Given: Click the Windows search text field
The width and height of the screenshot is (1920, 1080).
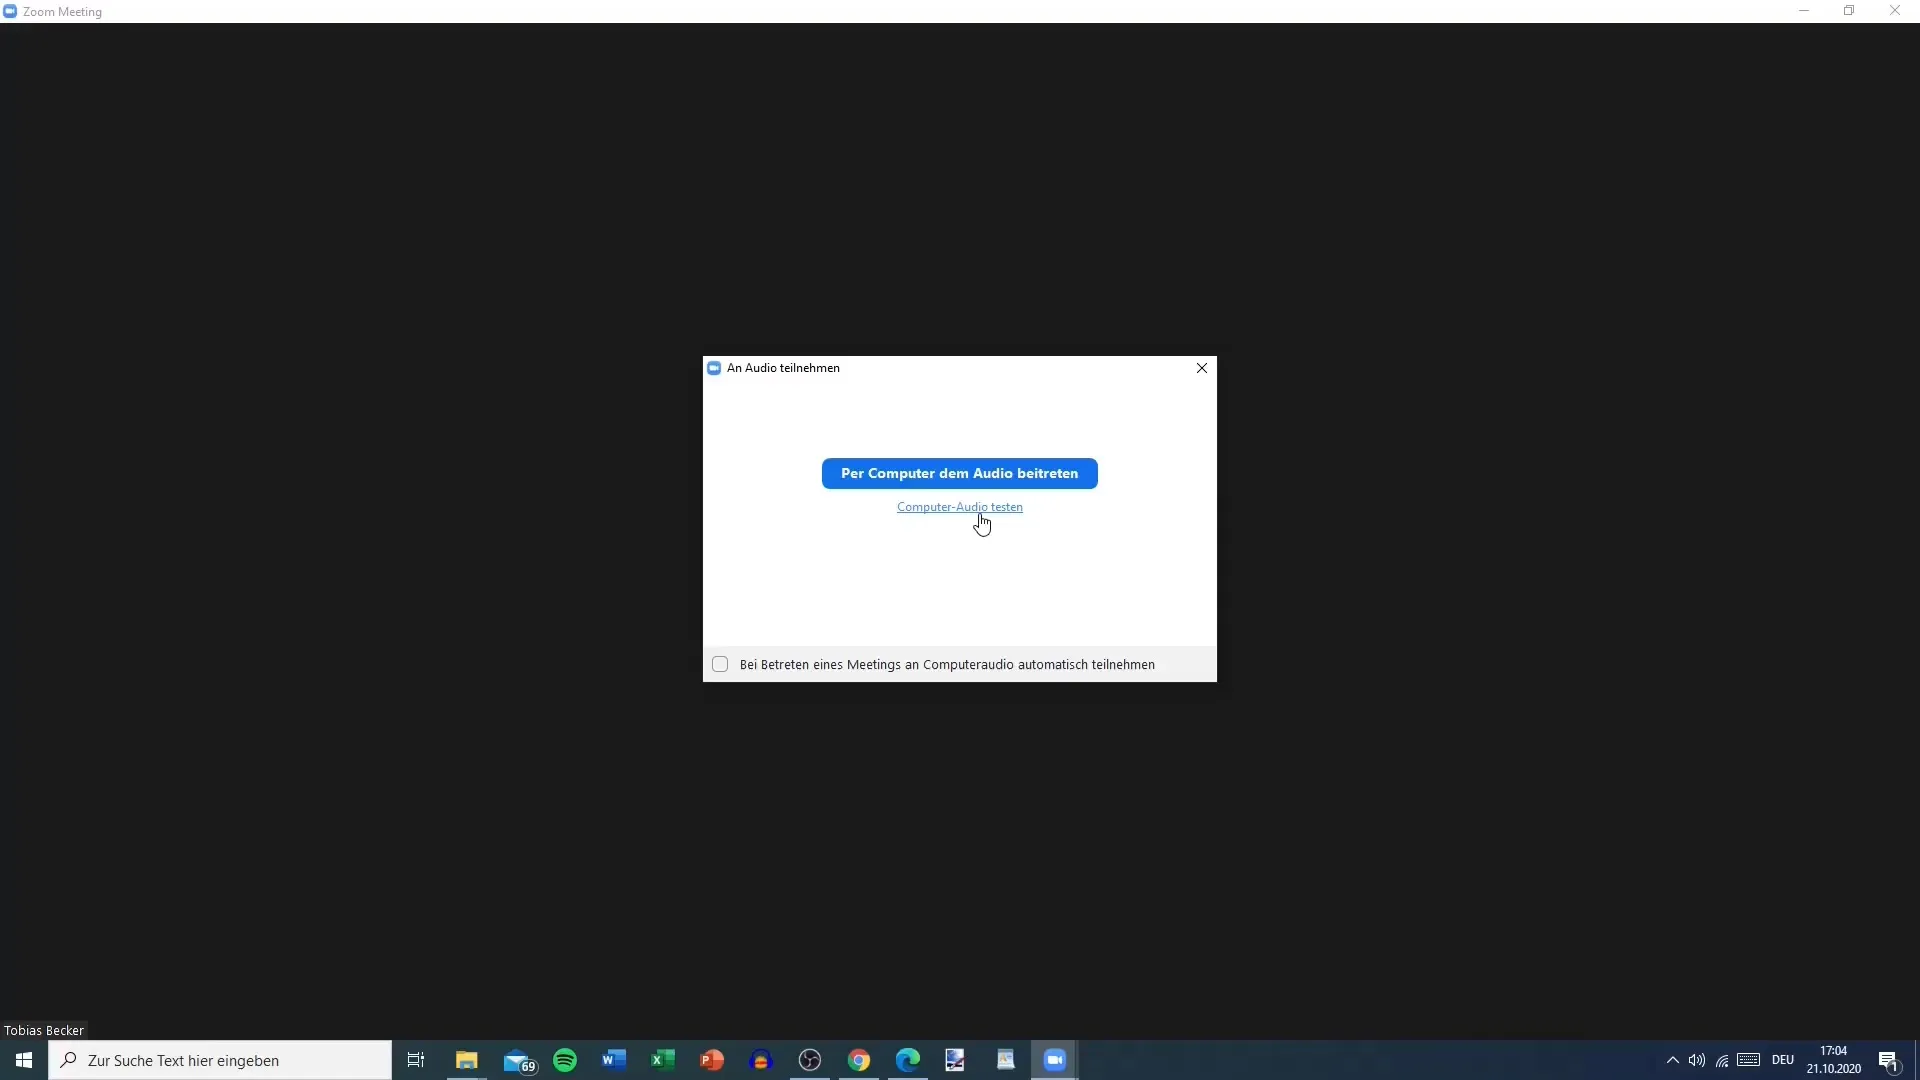Looking at the screenshot, I should point(220,1060).
